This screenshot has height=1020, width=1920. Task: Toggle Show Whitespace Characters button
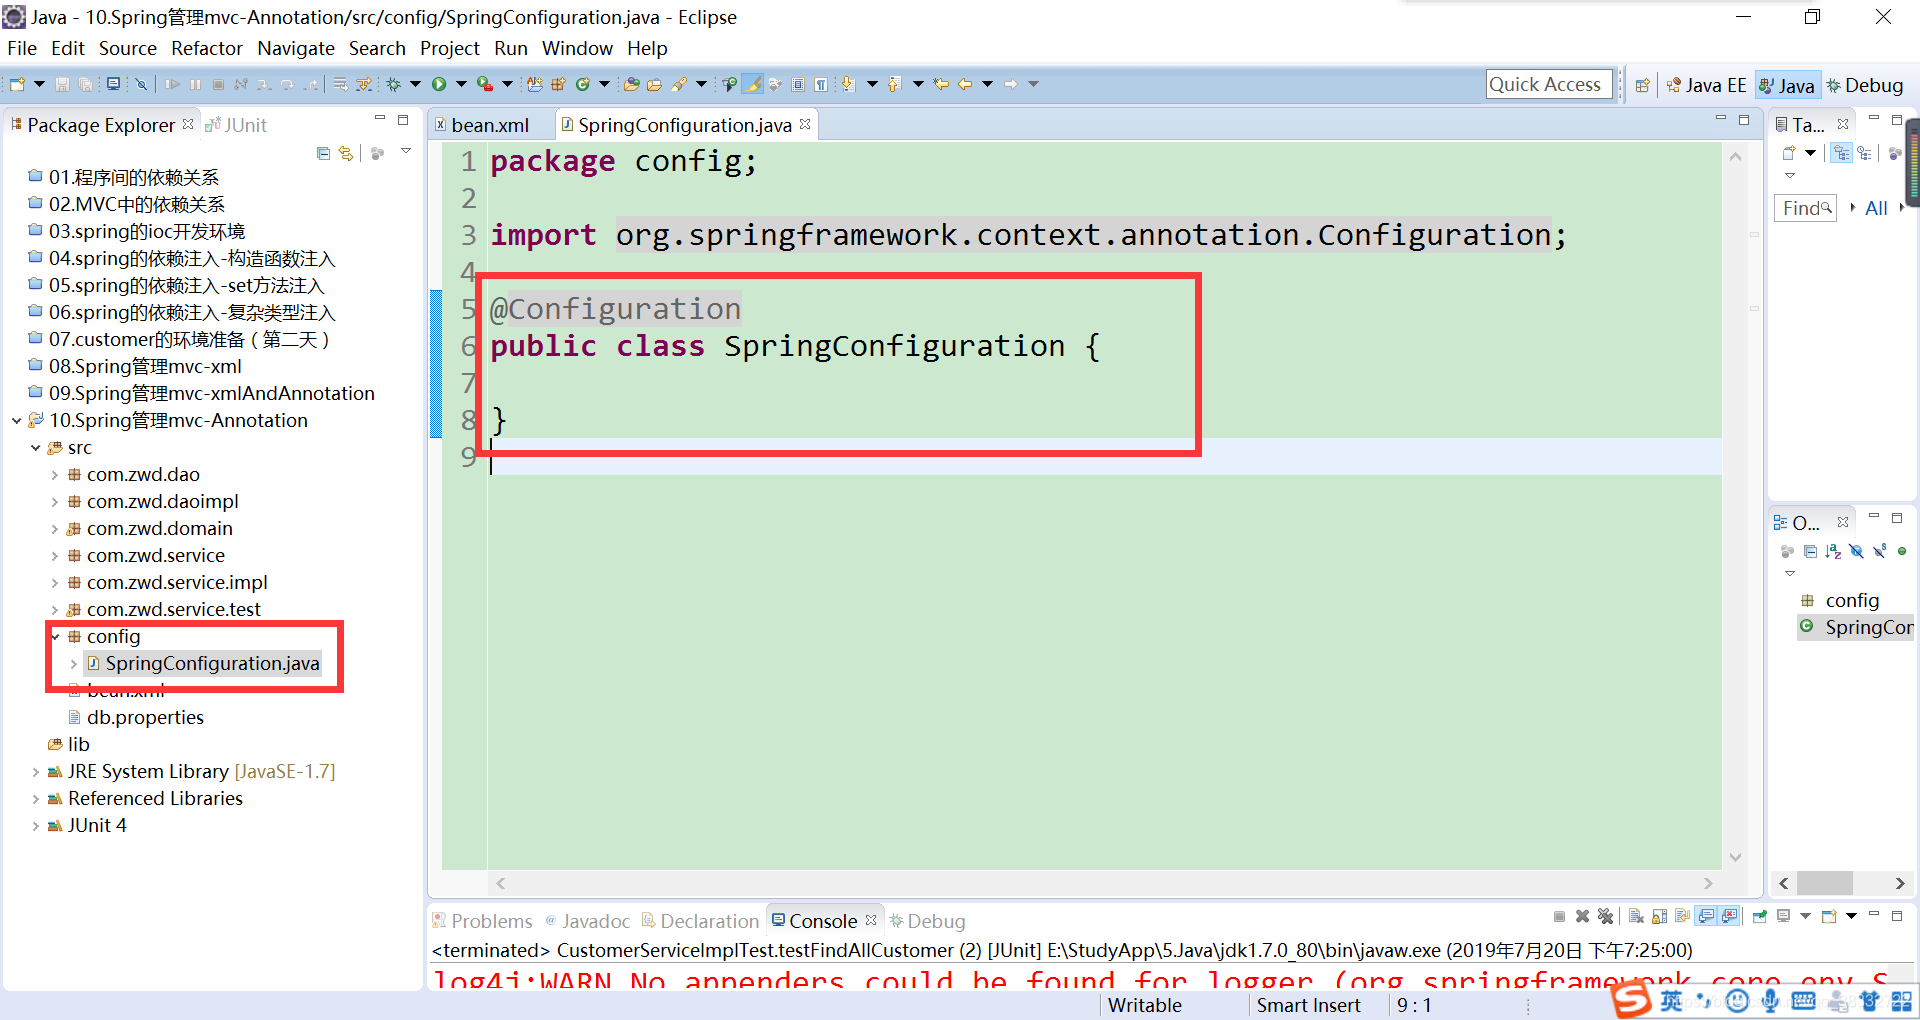click(x=821, y=84)
